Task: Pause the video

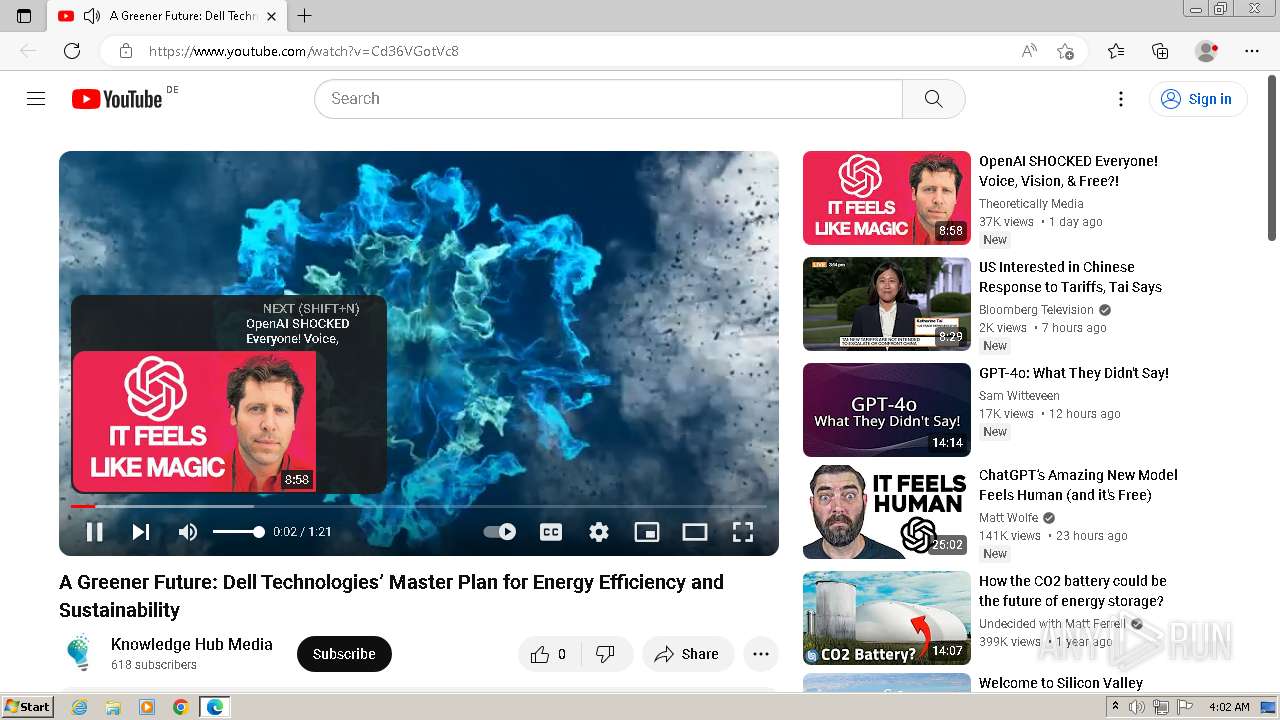Action: [94, 532]
